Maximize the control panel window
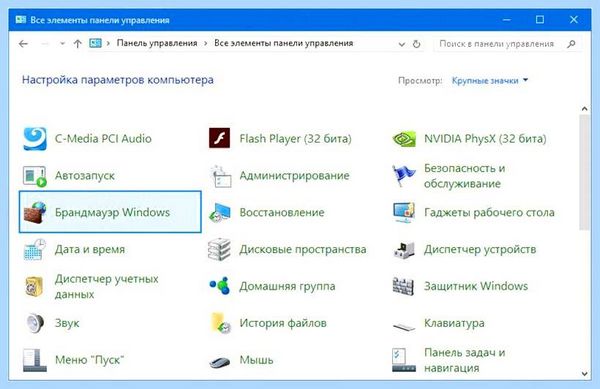 pos(540,20)
